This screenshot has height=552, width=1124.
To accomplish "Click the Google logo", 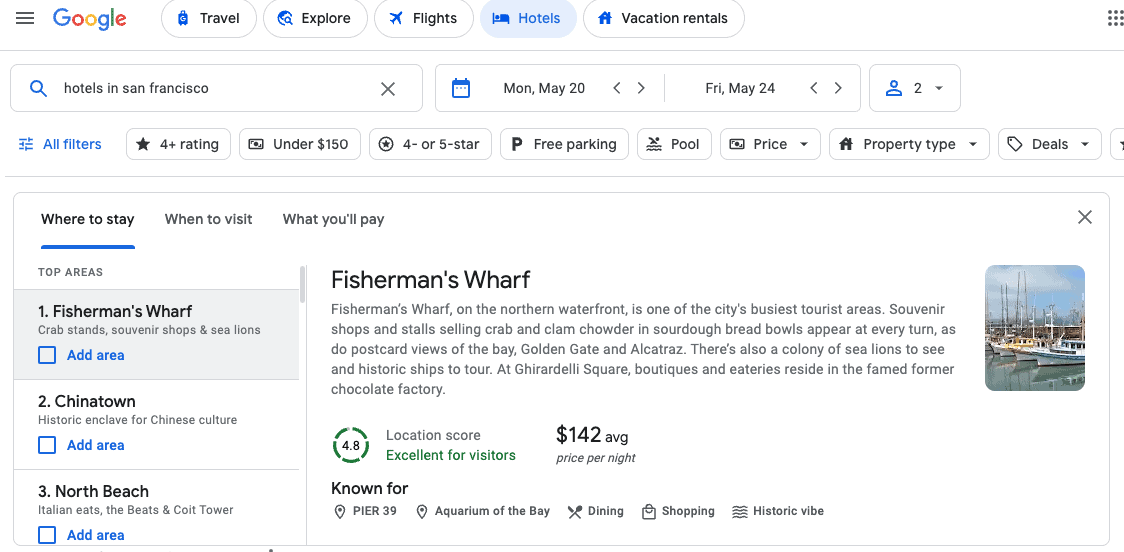I will point(90,18).
